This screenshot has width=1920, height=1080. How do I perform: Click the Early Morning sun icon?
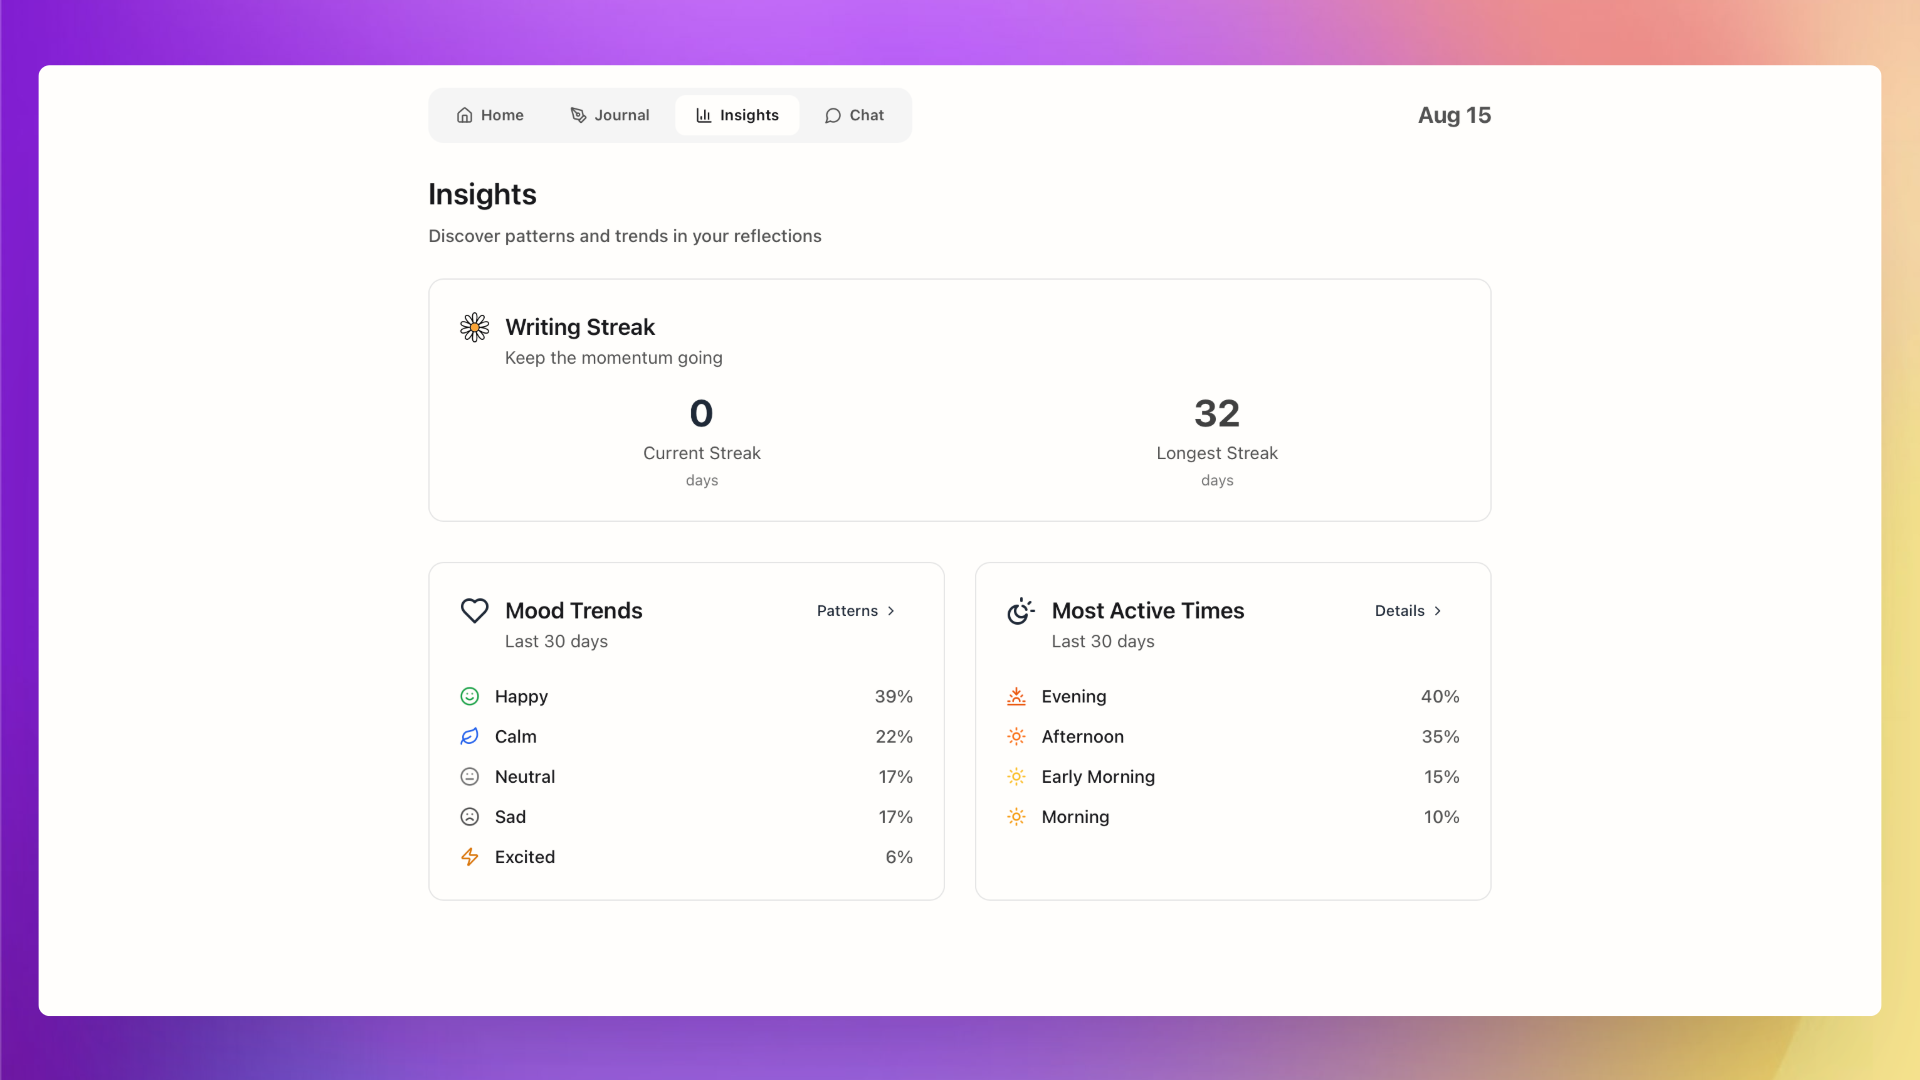click(x=1016, y=776)
